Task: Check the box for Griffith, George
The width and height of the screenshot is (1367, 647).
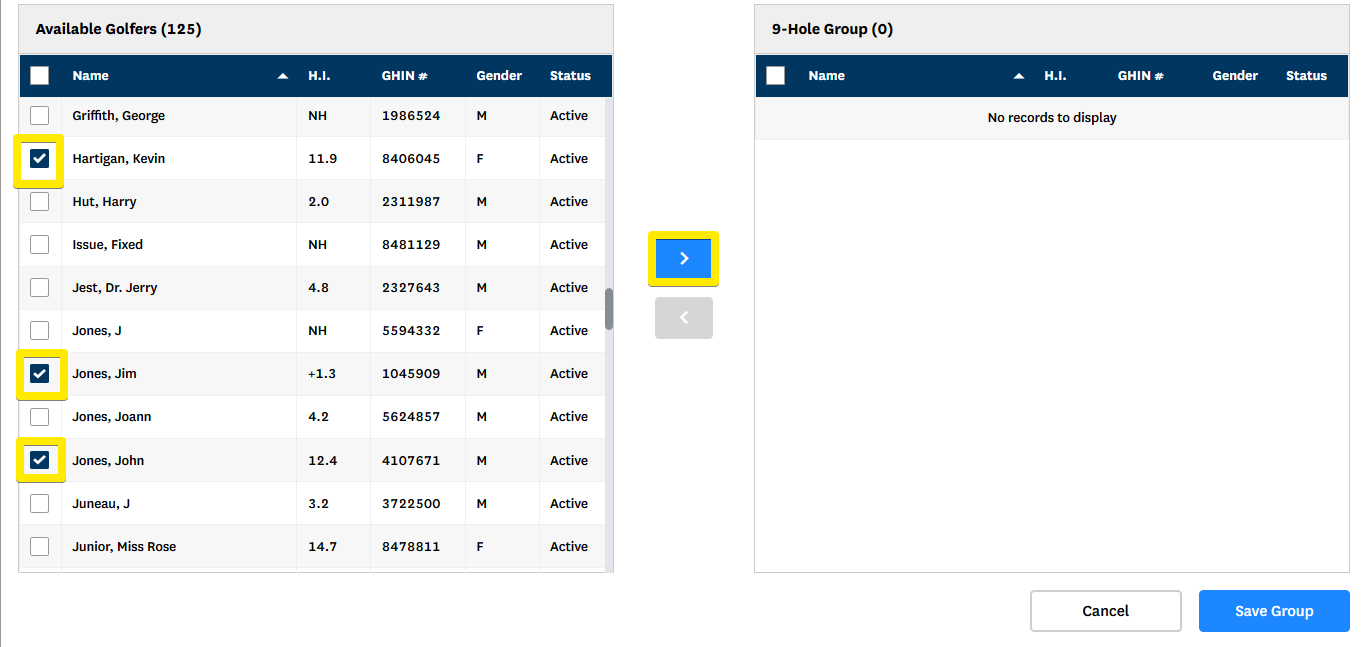Action: 39,116
